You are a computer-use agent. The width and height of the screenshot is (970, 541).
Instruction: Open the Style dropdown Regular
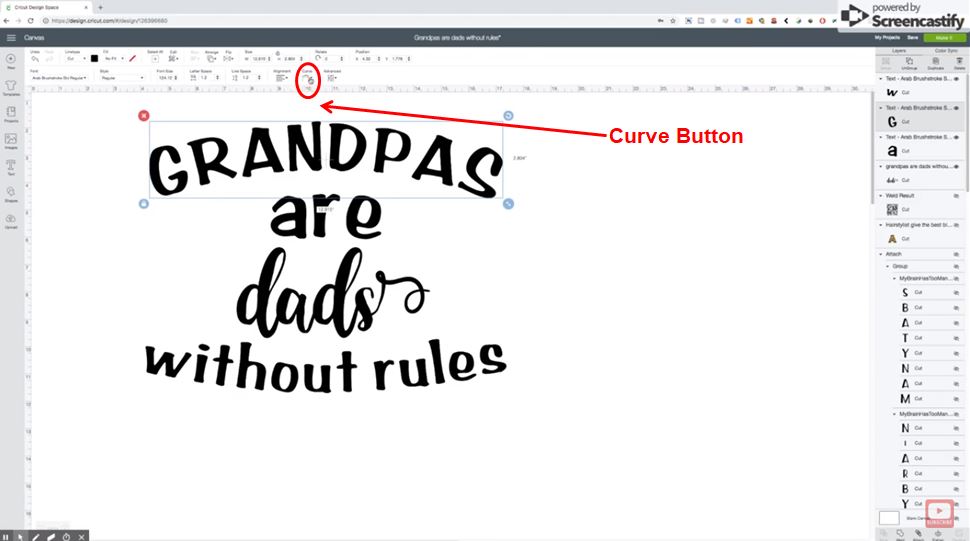122,78
